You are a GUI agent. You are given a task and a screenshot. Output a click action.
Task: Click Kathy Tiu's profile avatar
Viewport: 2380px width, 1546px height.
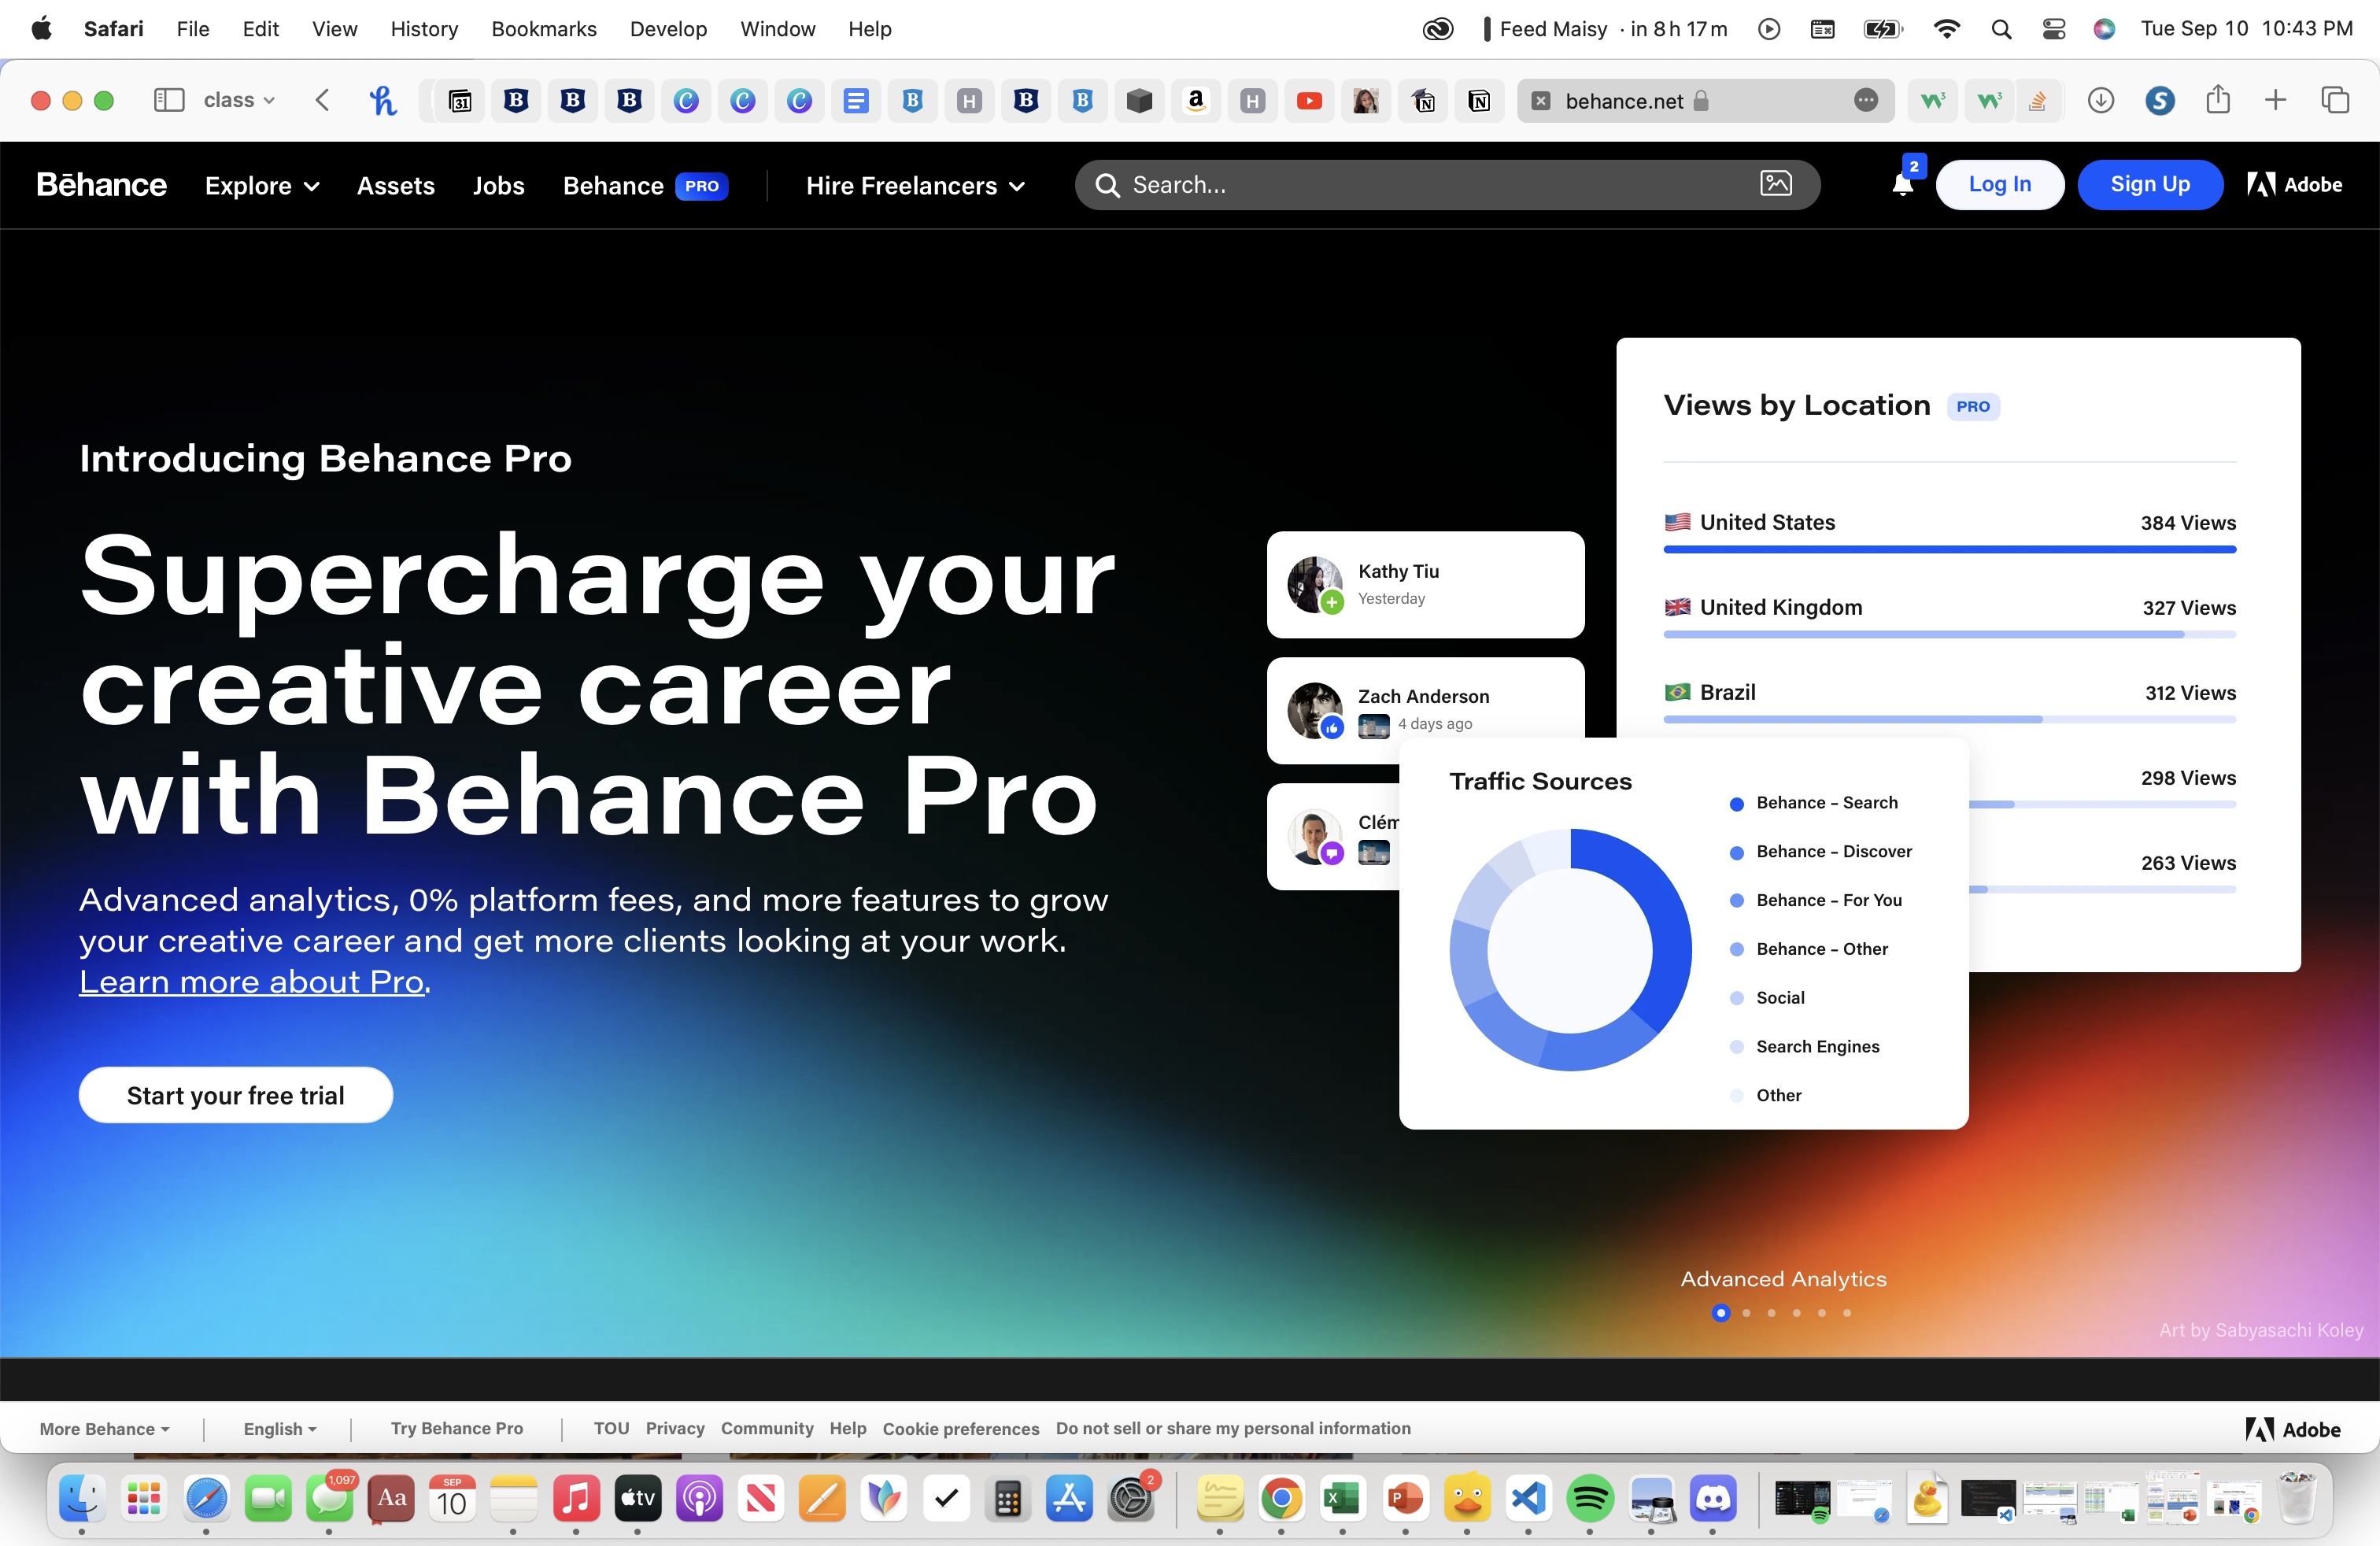1315,585
